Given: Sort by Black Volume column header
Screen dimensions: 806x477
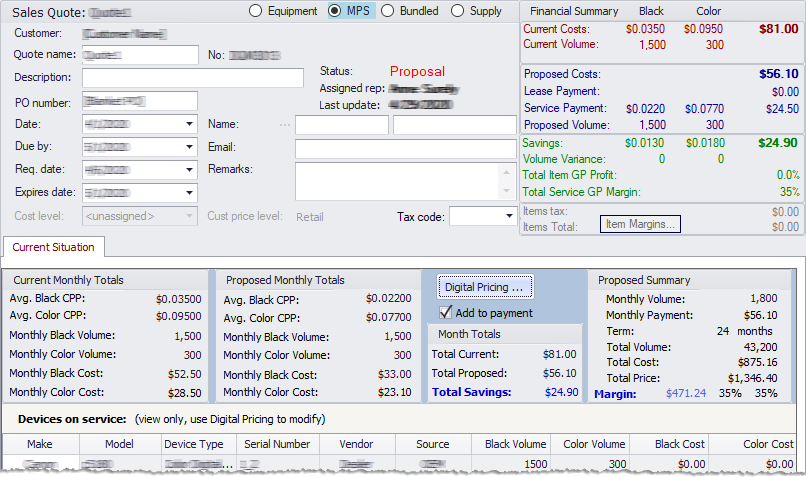Looking at the screenshot, I should click(511, 444).
